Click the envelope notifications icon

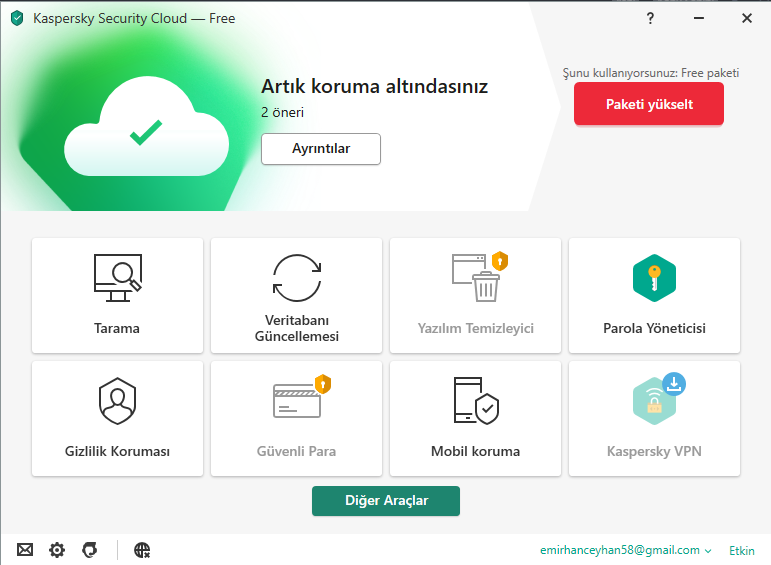25,549
